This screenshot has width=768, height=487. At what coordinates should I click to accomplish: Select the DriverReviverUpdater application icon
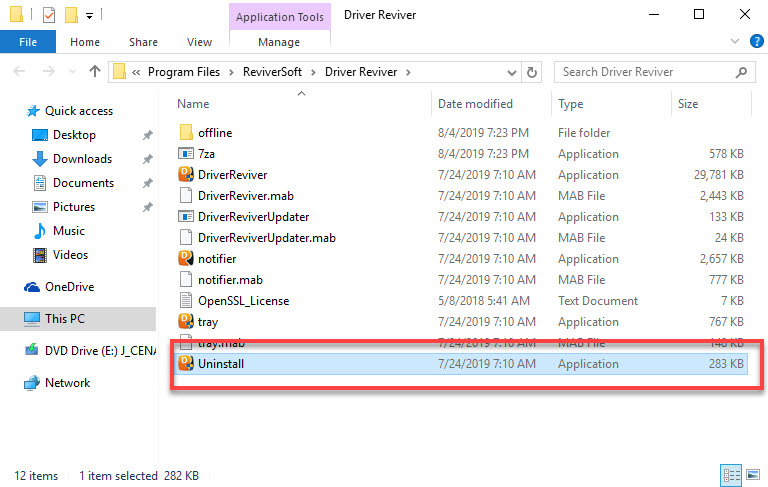(186, 217)
